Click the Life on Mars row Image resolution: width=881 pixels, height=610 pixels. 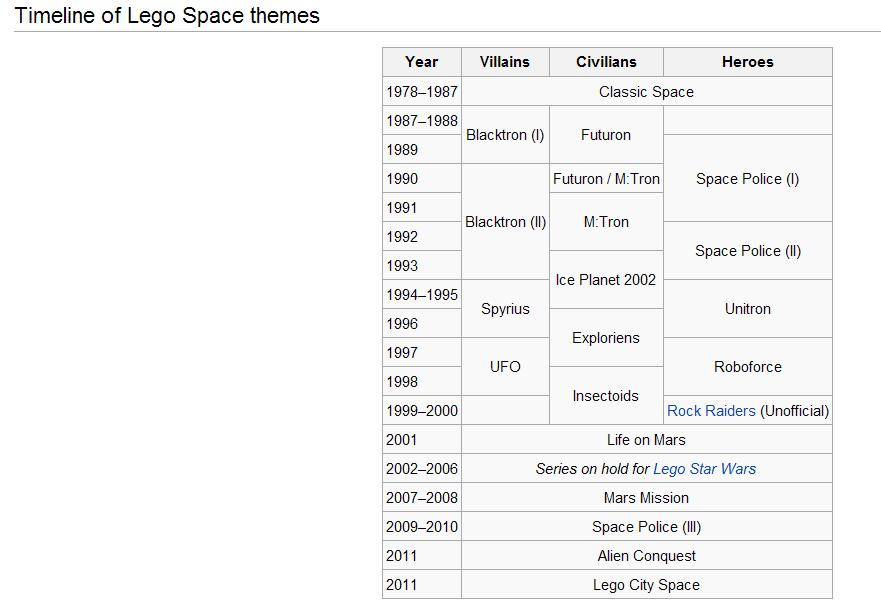[x=646, y=440]
